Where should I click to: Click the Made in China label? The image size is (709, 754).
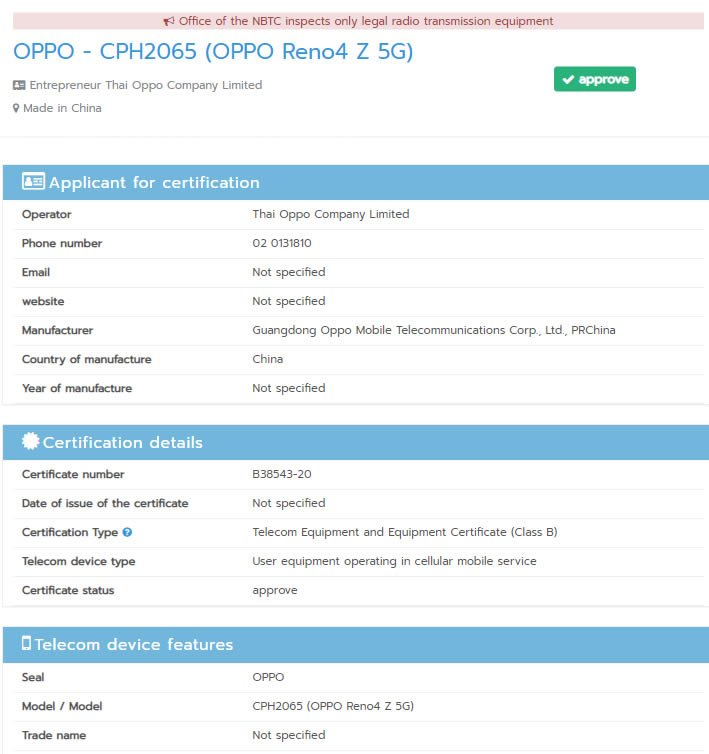62,108
